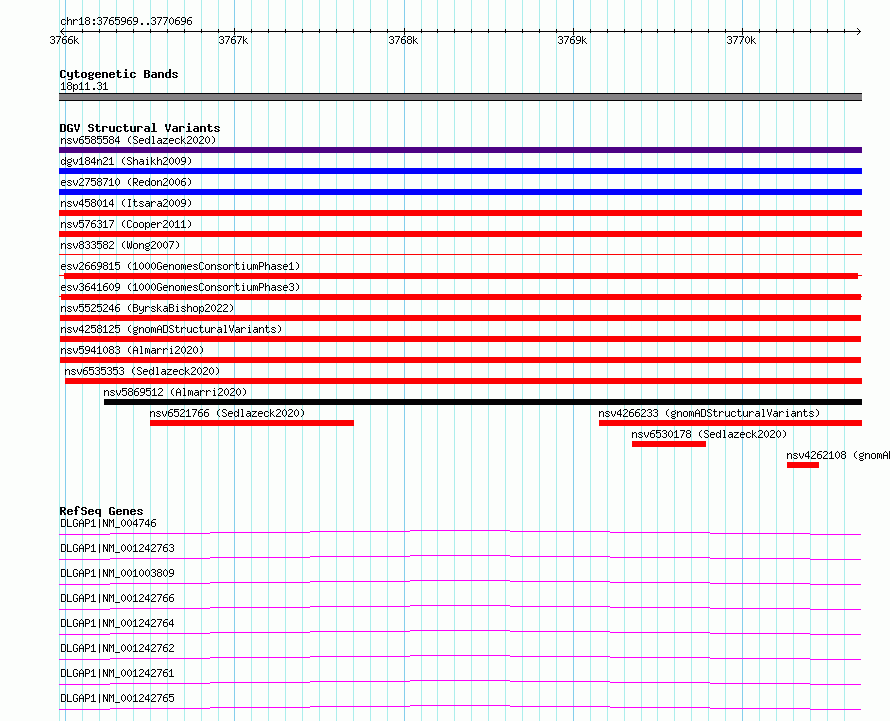Click the 3767k ruler label
The width and height of the screenshot is (890, 721).
coord(233,40)
